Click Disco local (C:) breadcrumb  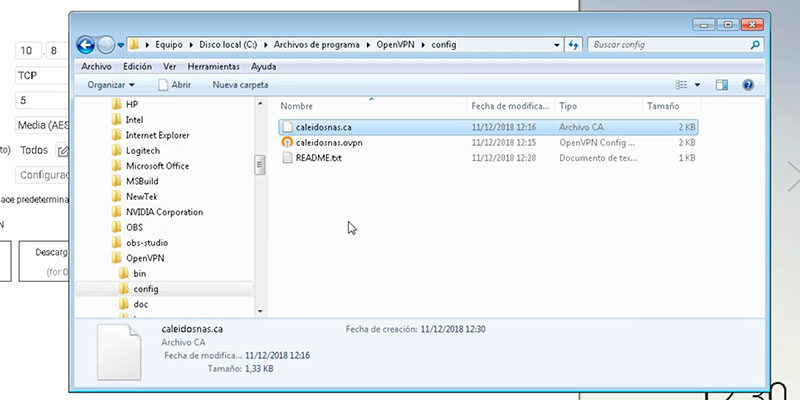point(228,45)
